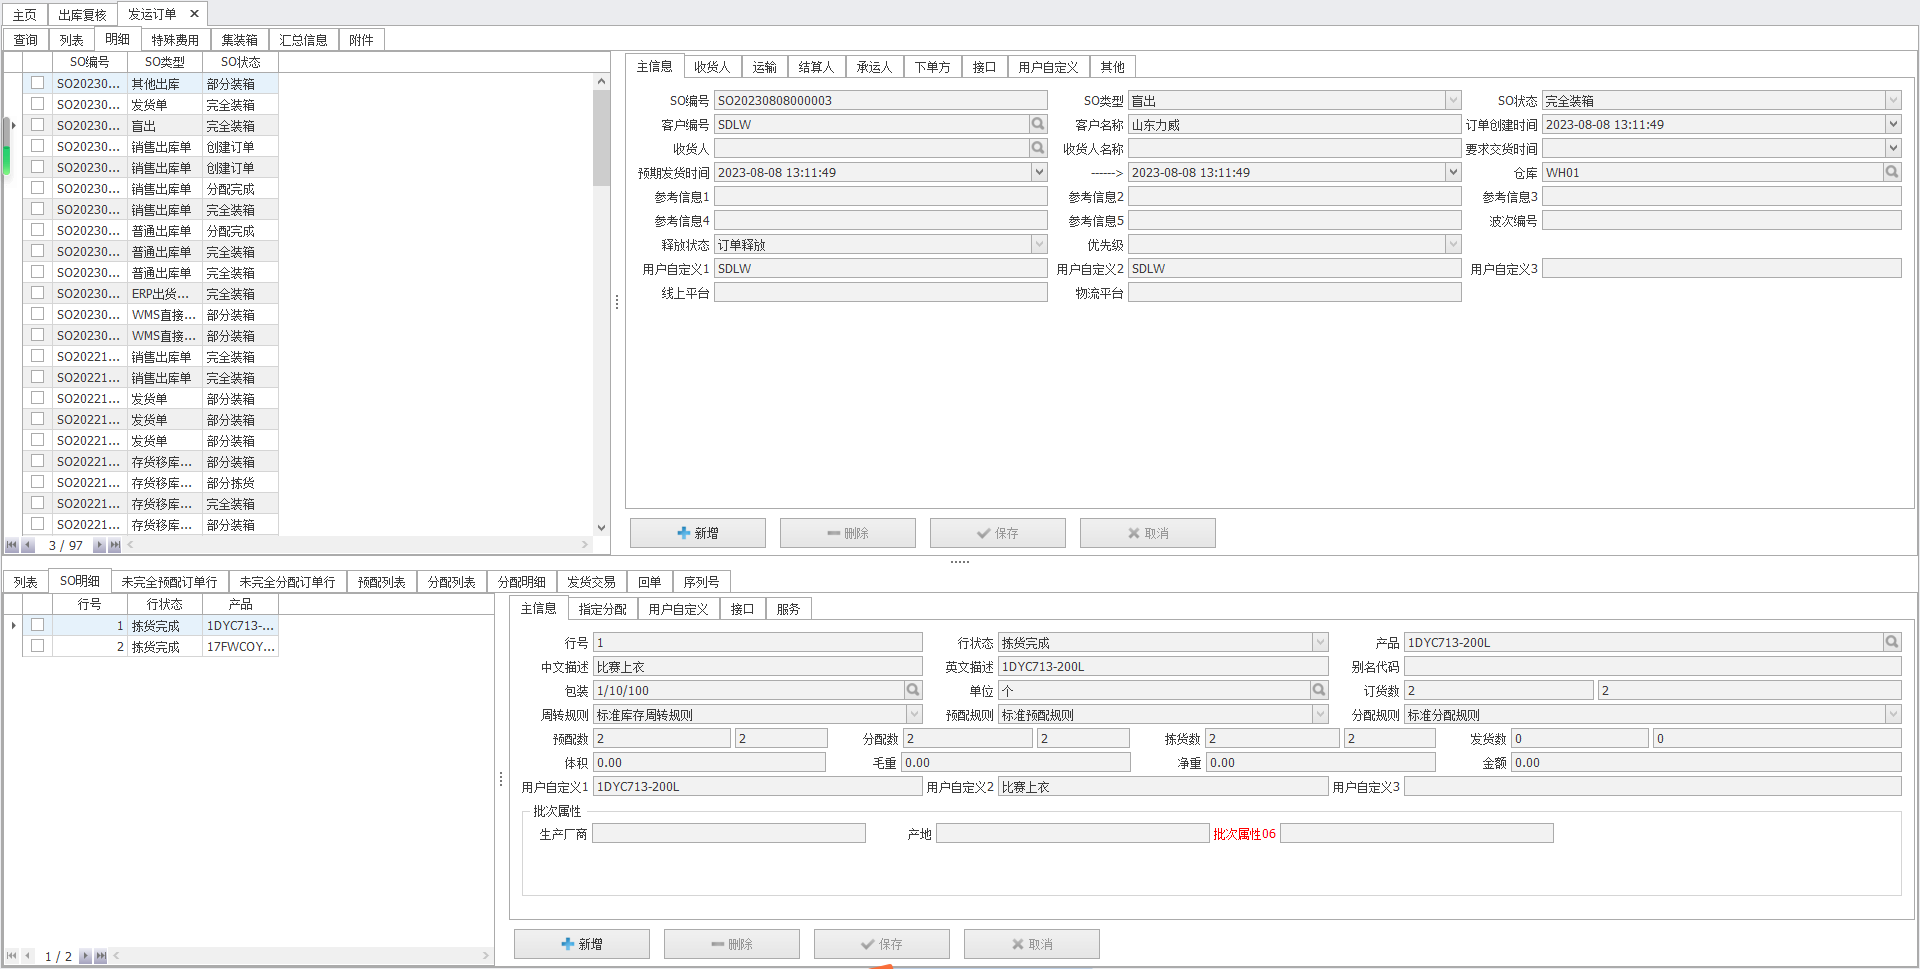Open the 承运人 tab in header
The image size is (1920, 969).
click(874, 67)
